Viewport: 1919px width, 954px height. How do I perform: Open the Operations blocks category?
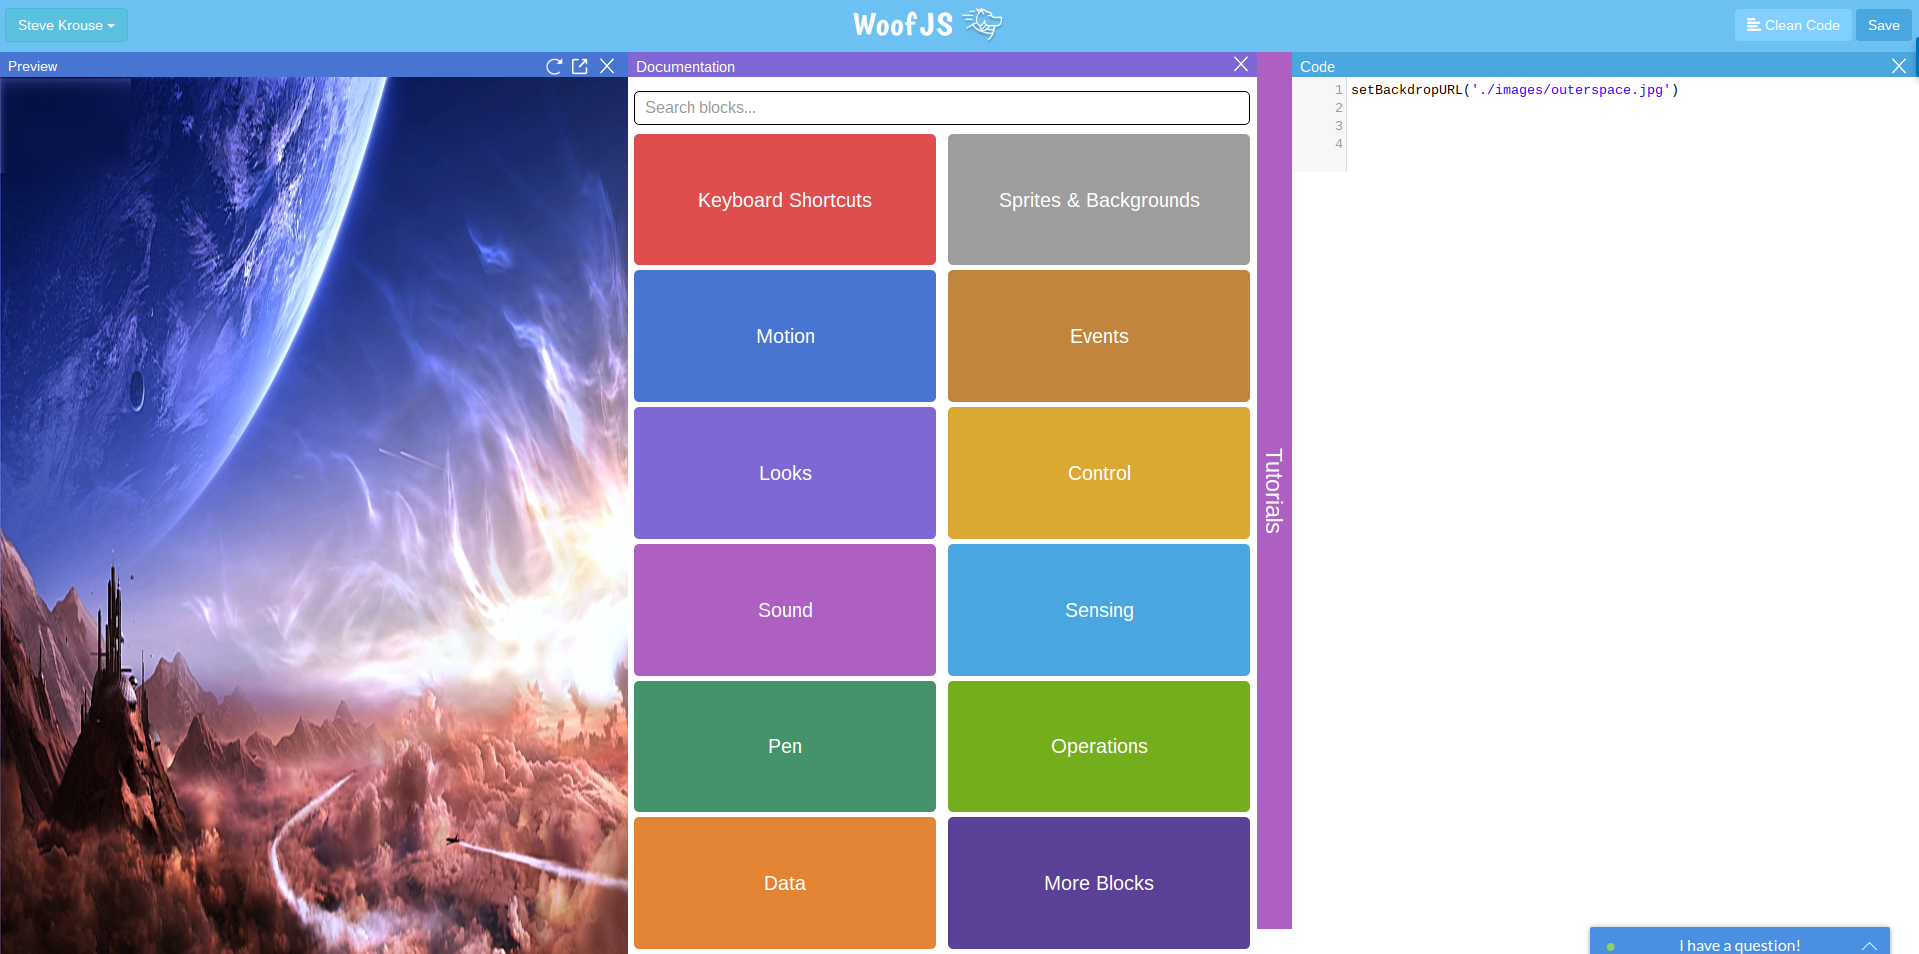1099,746
